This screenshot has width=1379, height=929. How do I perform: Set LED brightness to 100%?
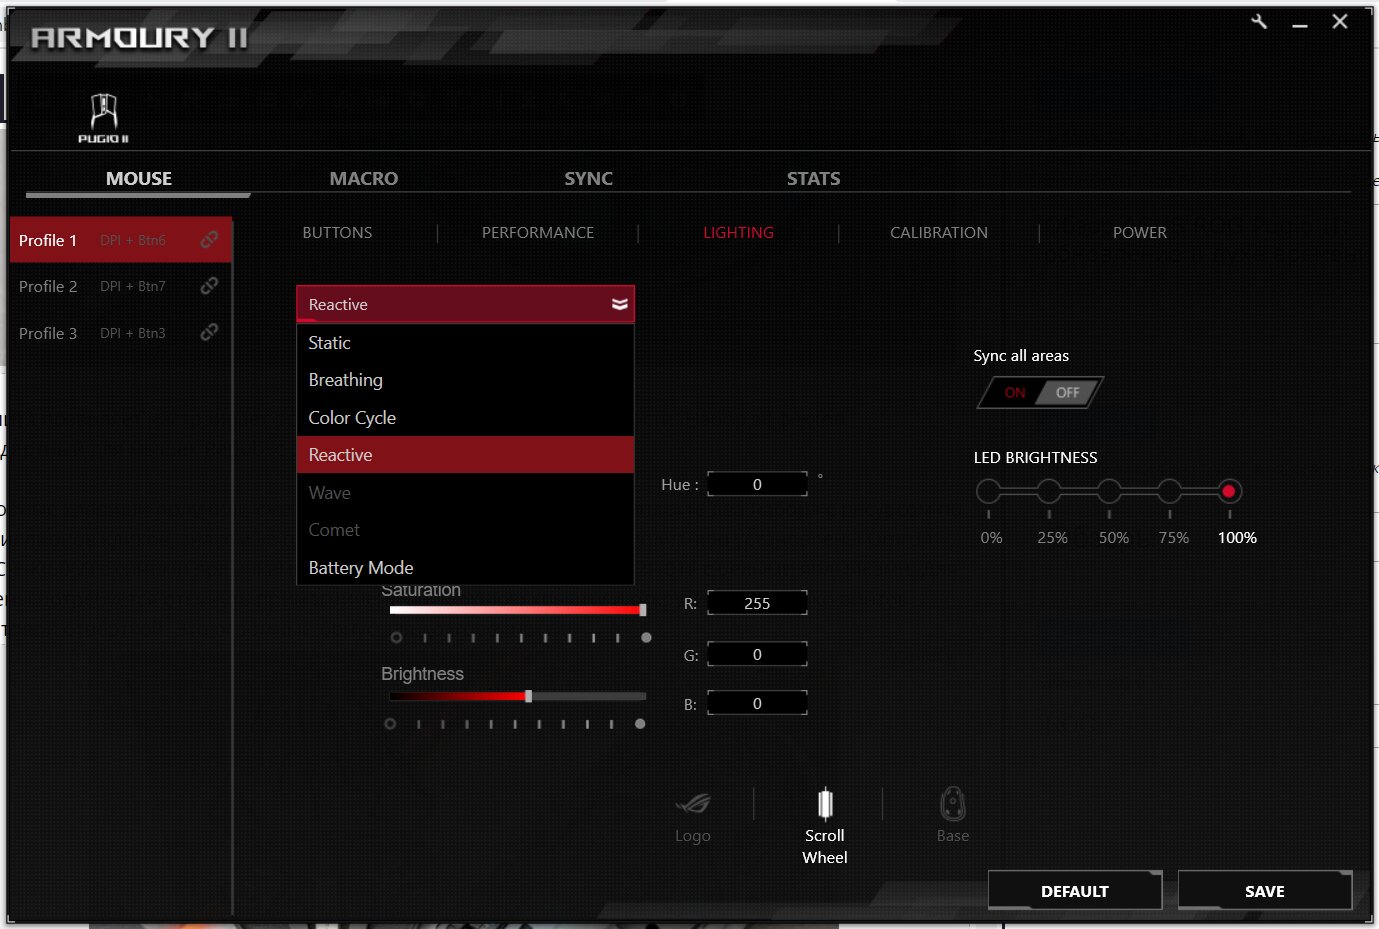[x=1229, y=491]
